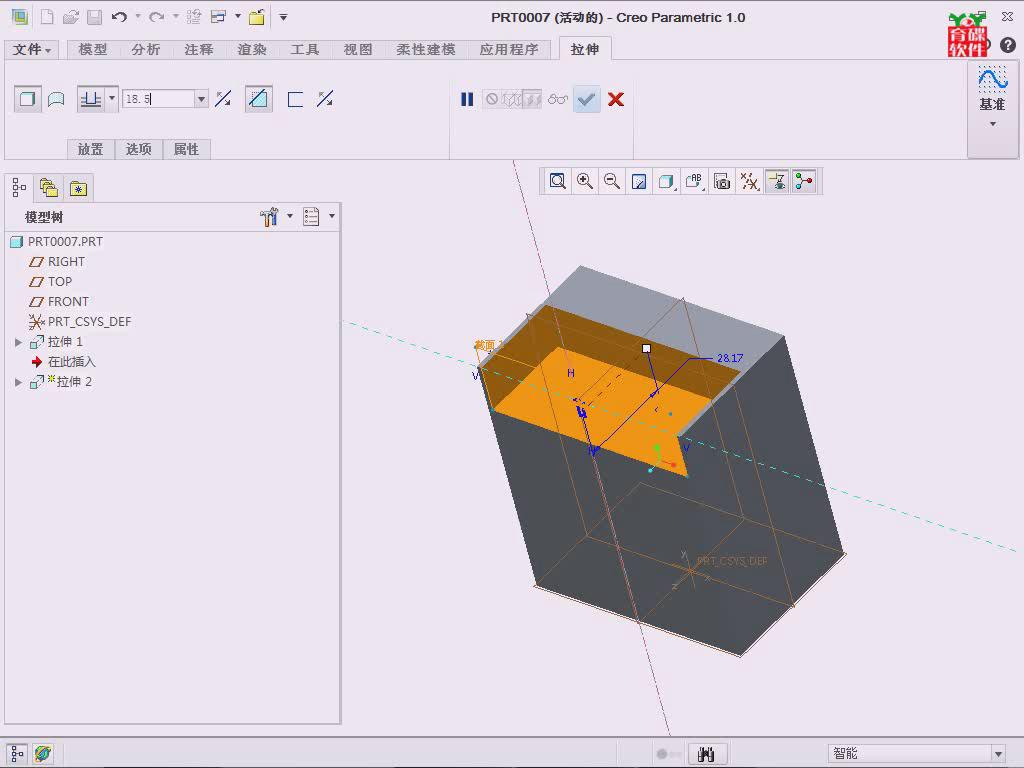Open the model tree show options icon
Image resolution: width=1024 pixels, height=768 pixels.
(311, 216)
